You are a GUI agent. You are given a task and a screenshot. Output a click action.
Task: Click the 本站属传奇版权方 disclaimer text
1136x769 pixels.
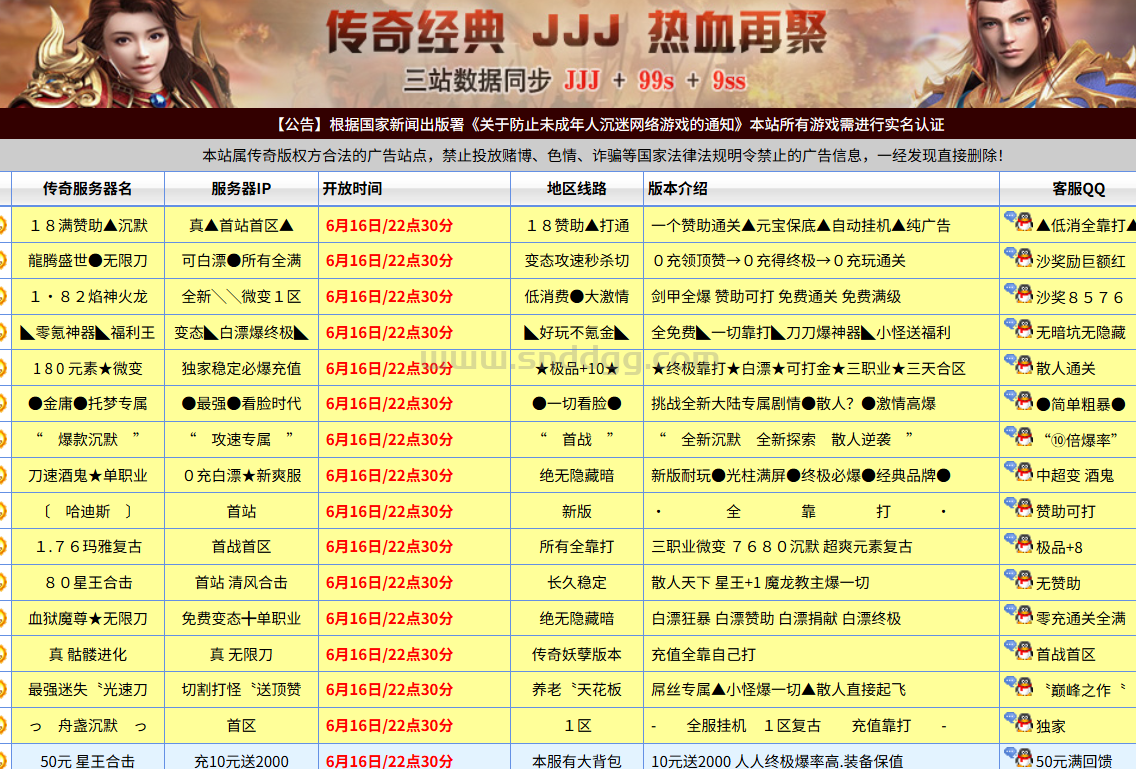[603, 155]
